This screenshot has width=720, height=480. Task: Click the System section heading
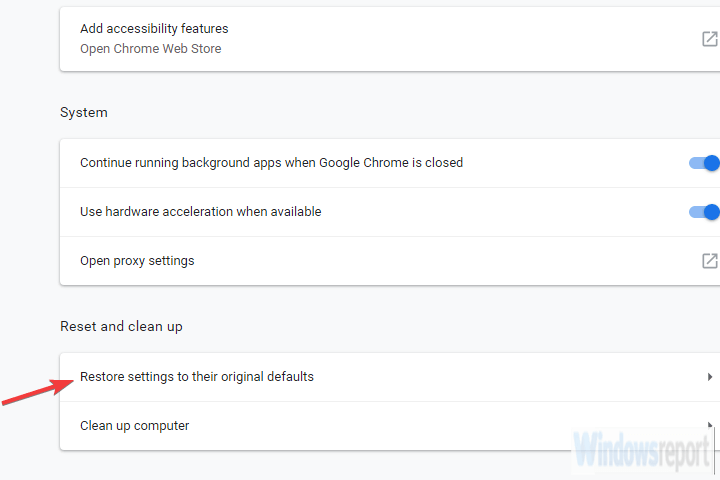(x=84, y=112)
